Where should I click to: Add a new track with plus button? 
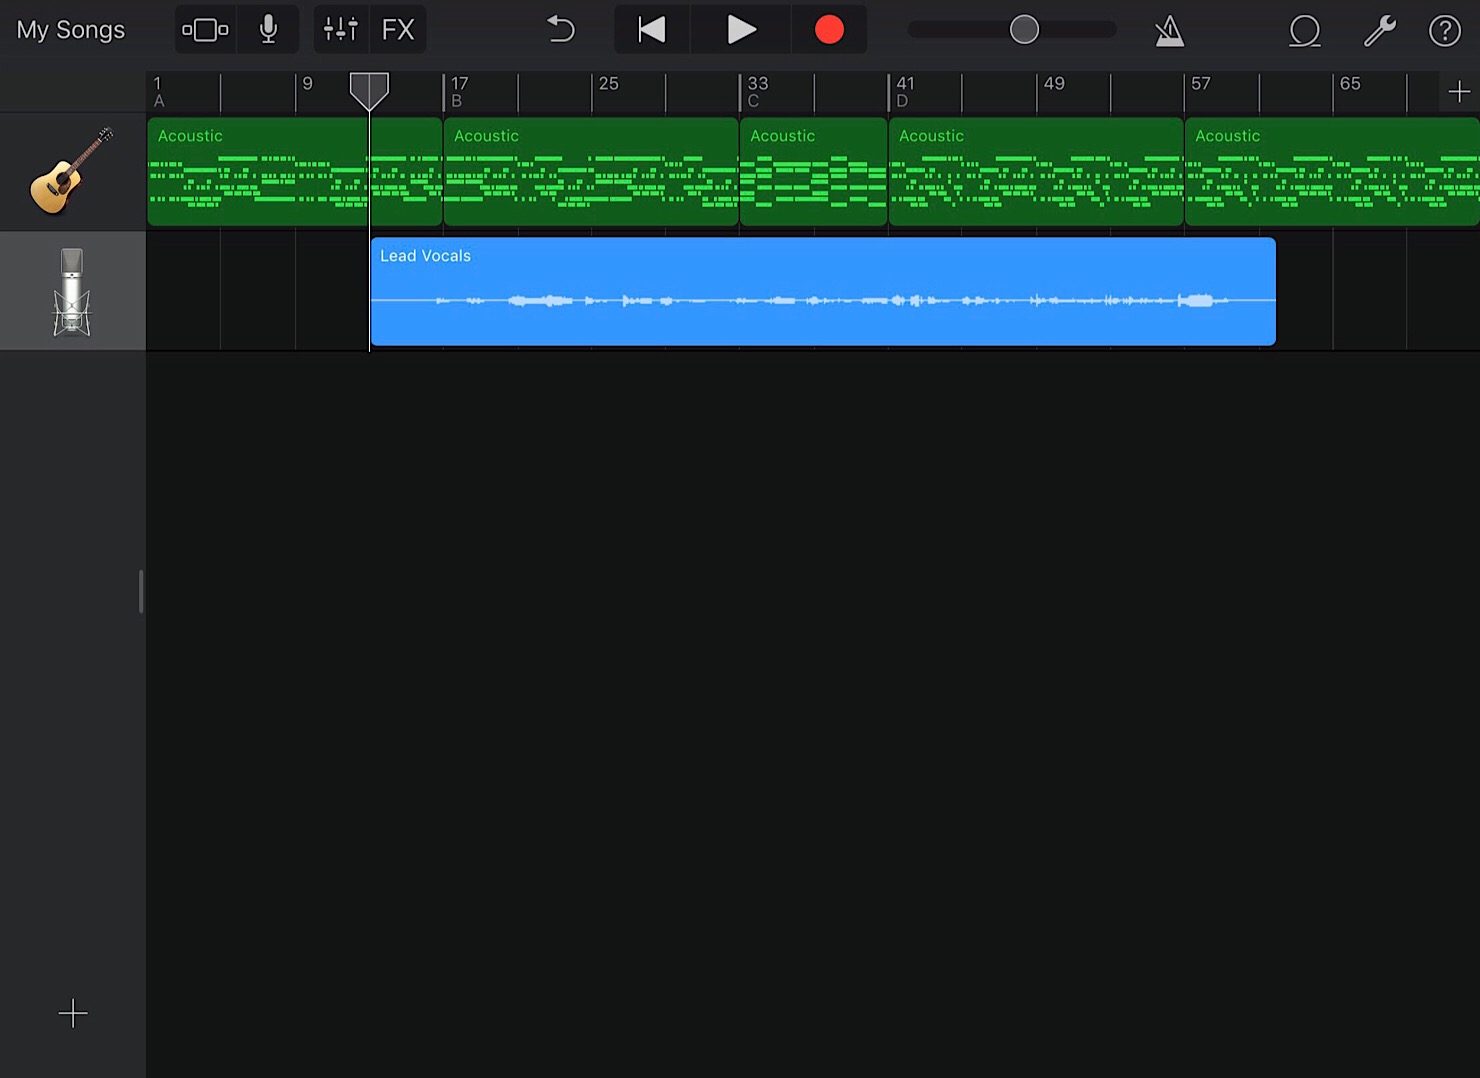pyautogui.click(x=73, y=1013)
